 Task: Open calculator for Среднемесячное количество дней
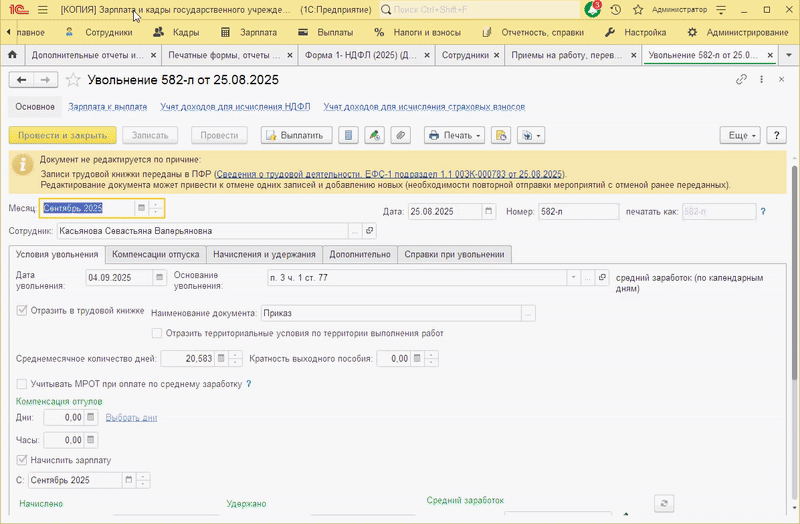(x=221, y=359)
